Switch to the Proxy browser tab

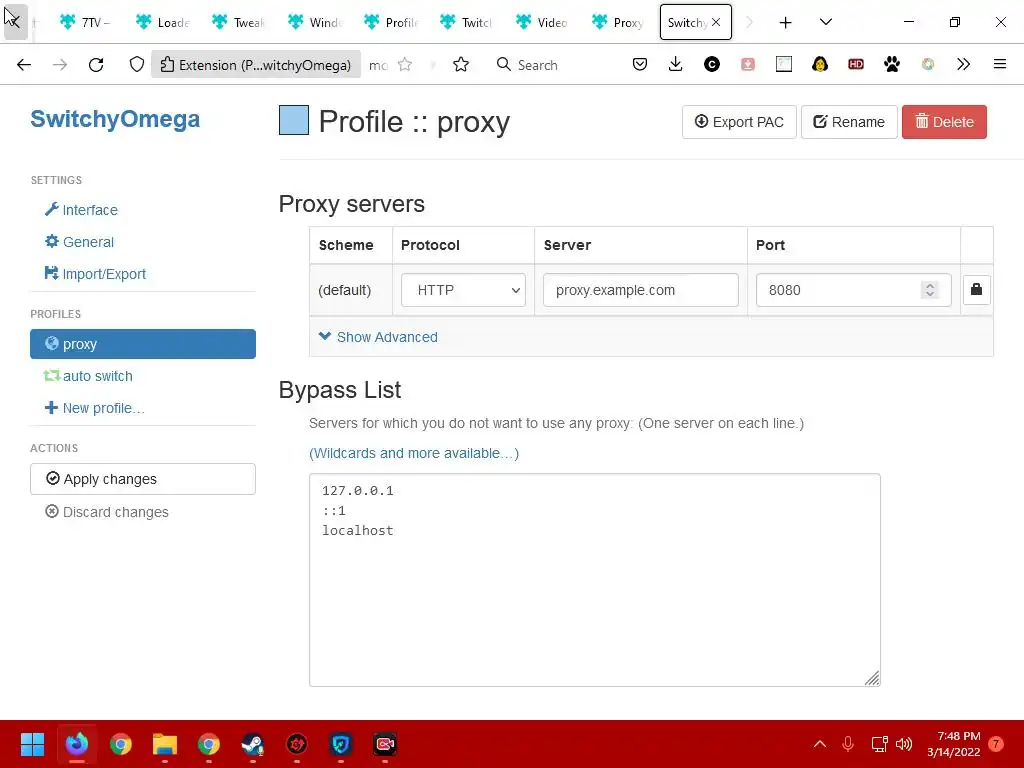(x=618, y=22)
